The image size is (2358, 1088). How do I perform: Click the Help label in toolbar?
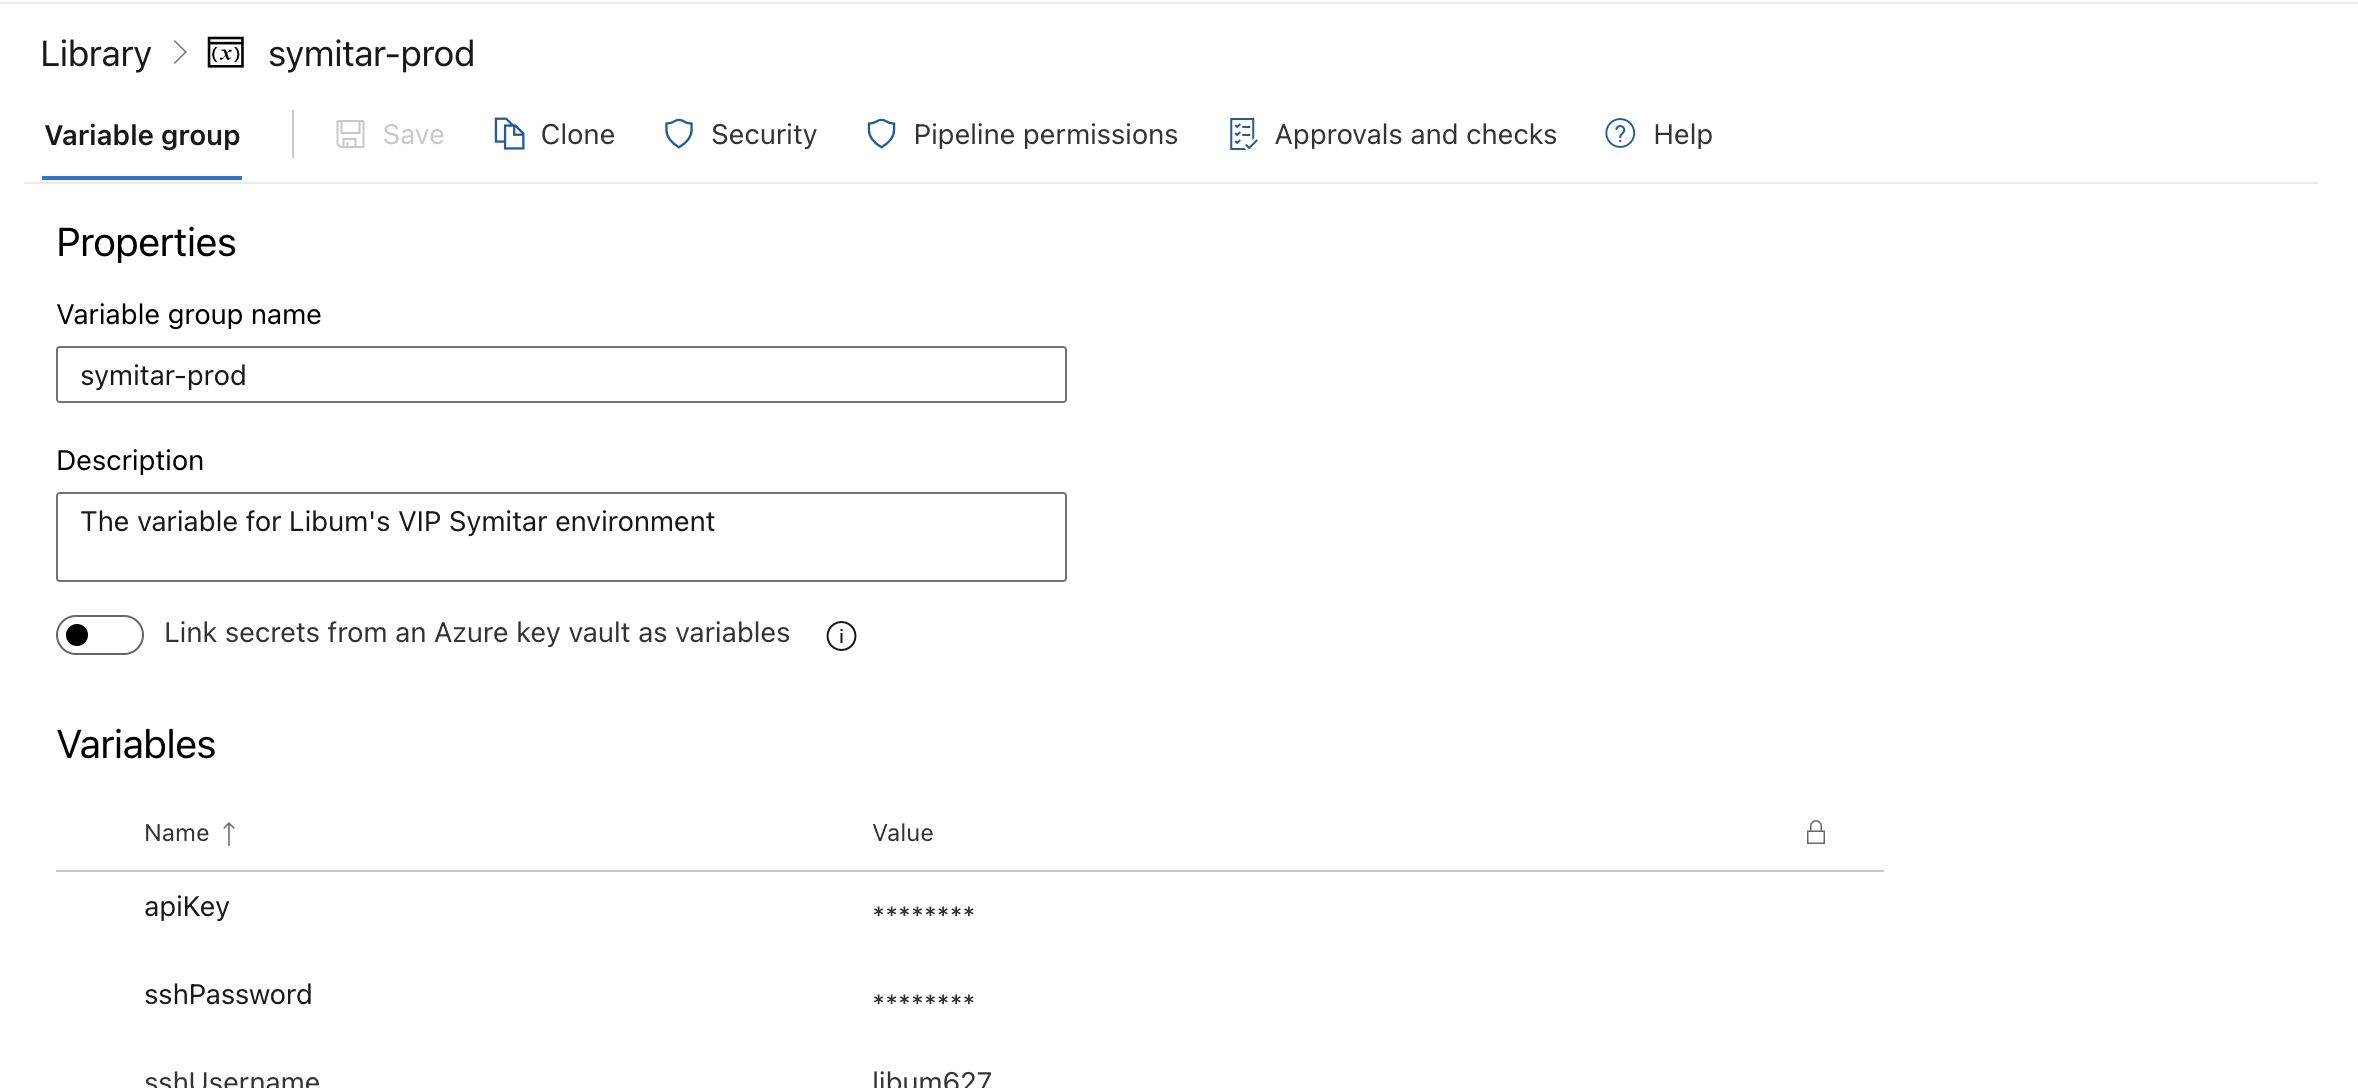point(1683,134)
